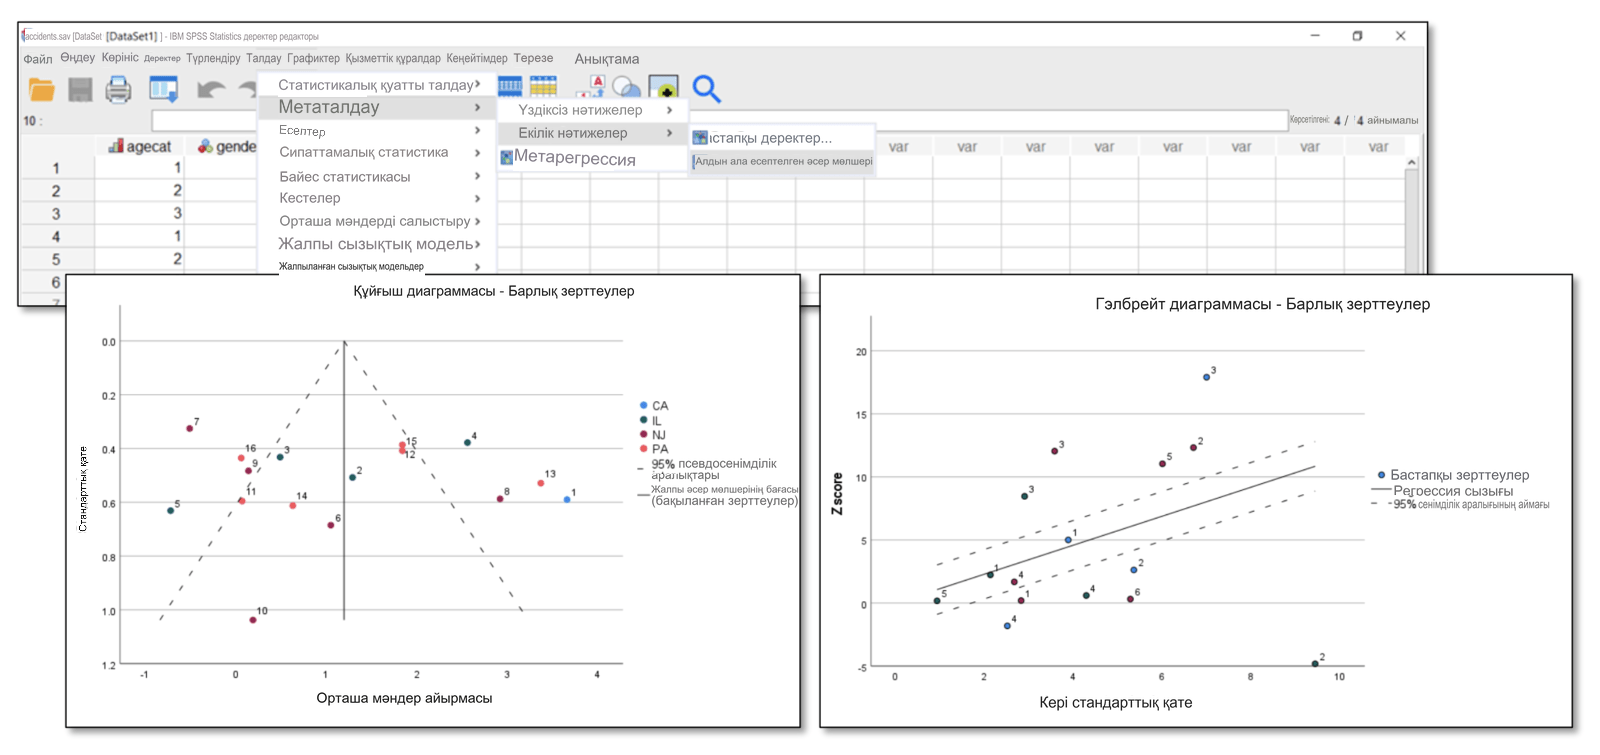Click the Бастапқы зерттеулер legend entry in the Galbraith plot

click(x=1453, y=475)
